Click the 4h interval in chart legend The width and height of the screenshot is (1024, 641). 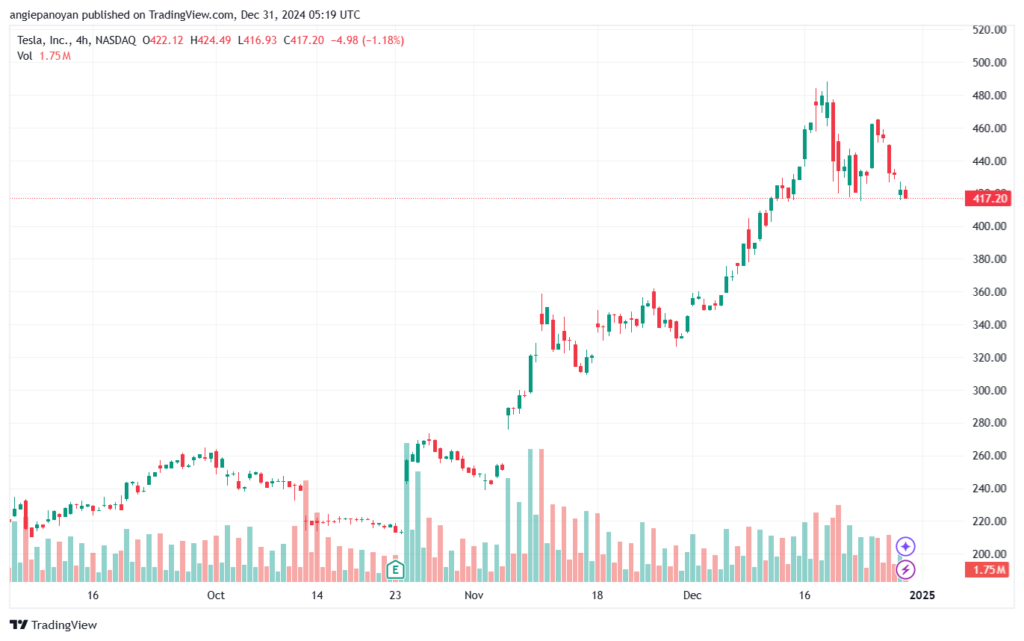click(x=82, y=40)
